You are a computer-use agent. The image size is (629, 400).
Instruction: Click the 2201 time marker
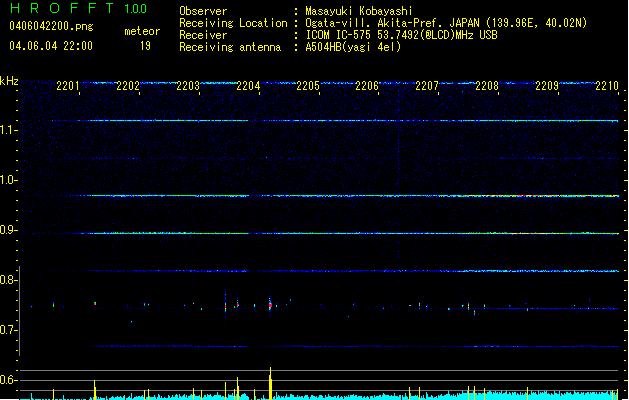[x=68, y=86]
